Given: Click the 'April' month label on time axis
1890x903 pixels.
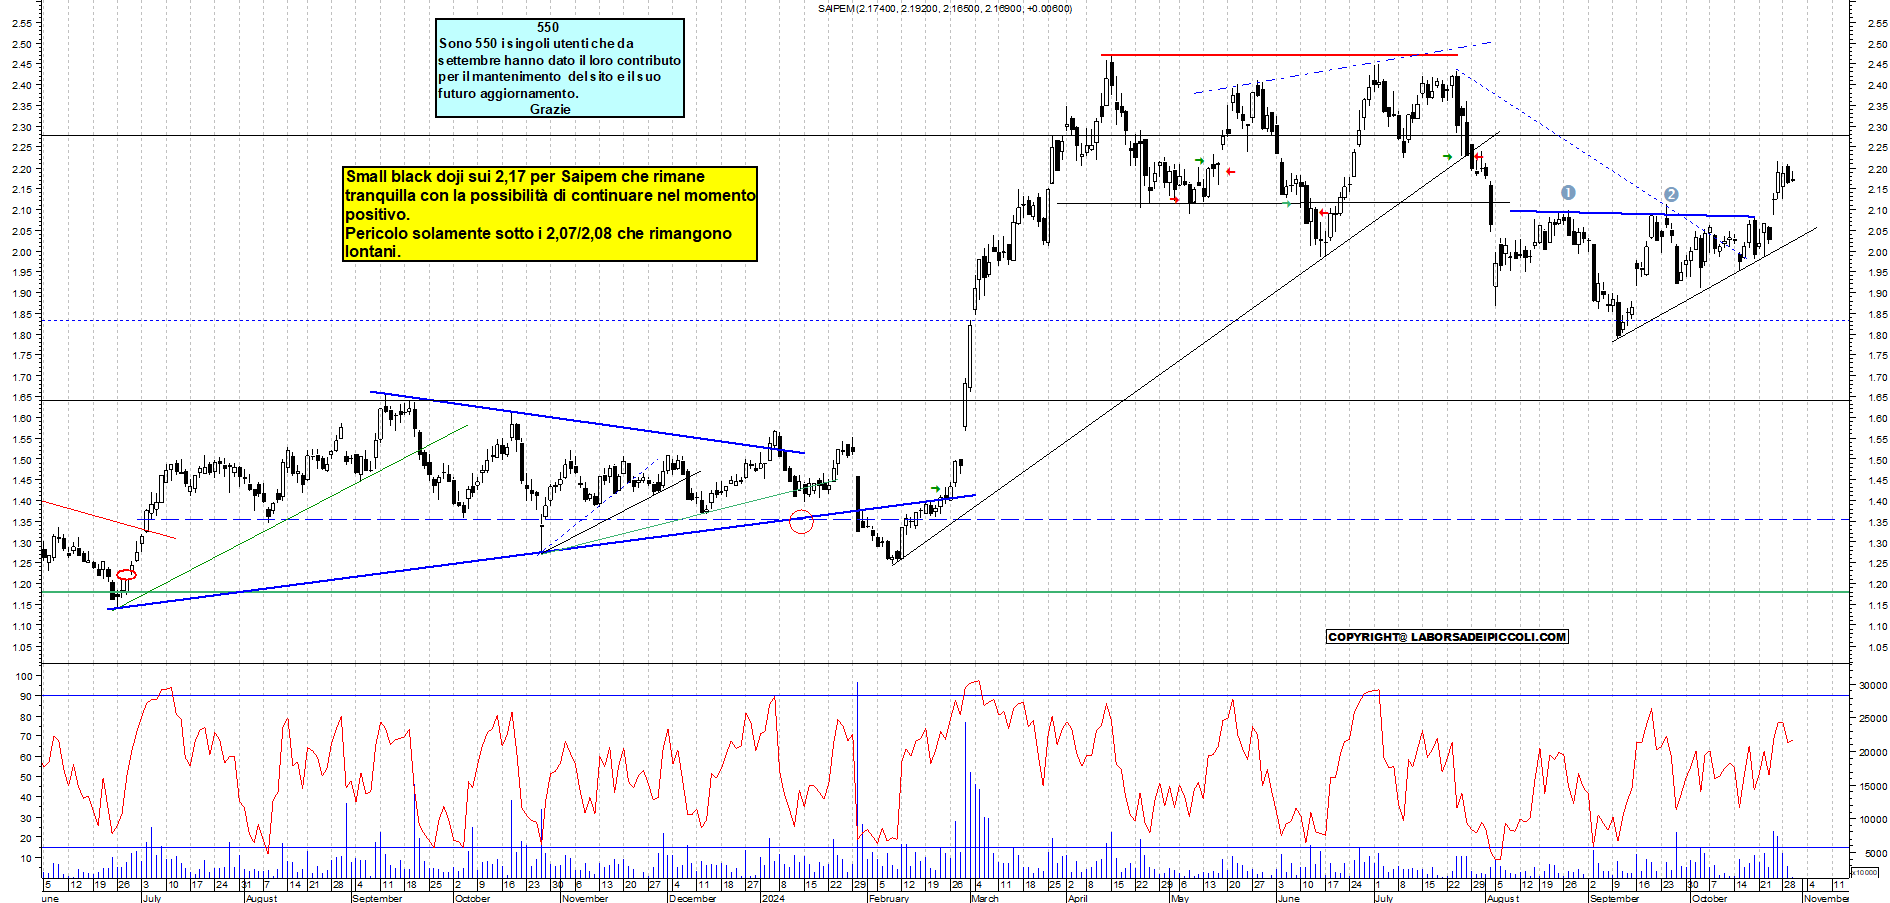Looking at the screenshot, I should [1078, 898].
